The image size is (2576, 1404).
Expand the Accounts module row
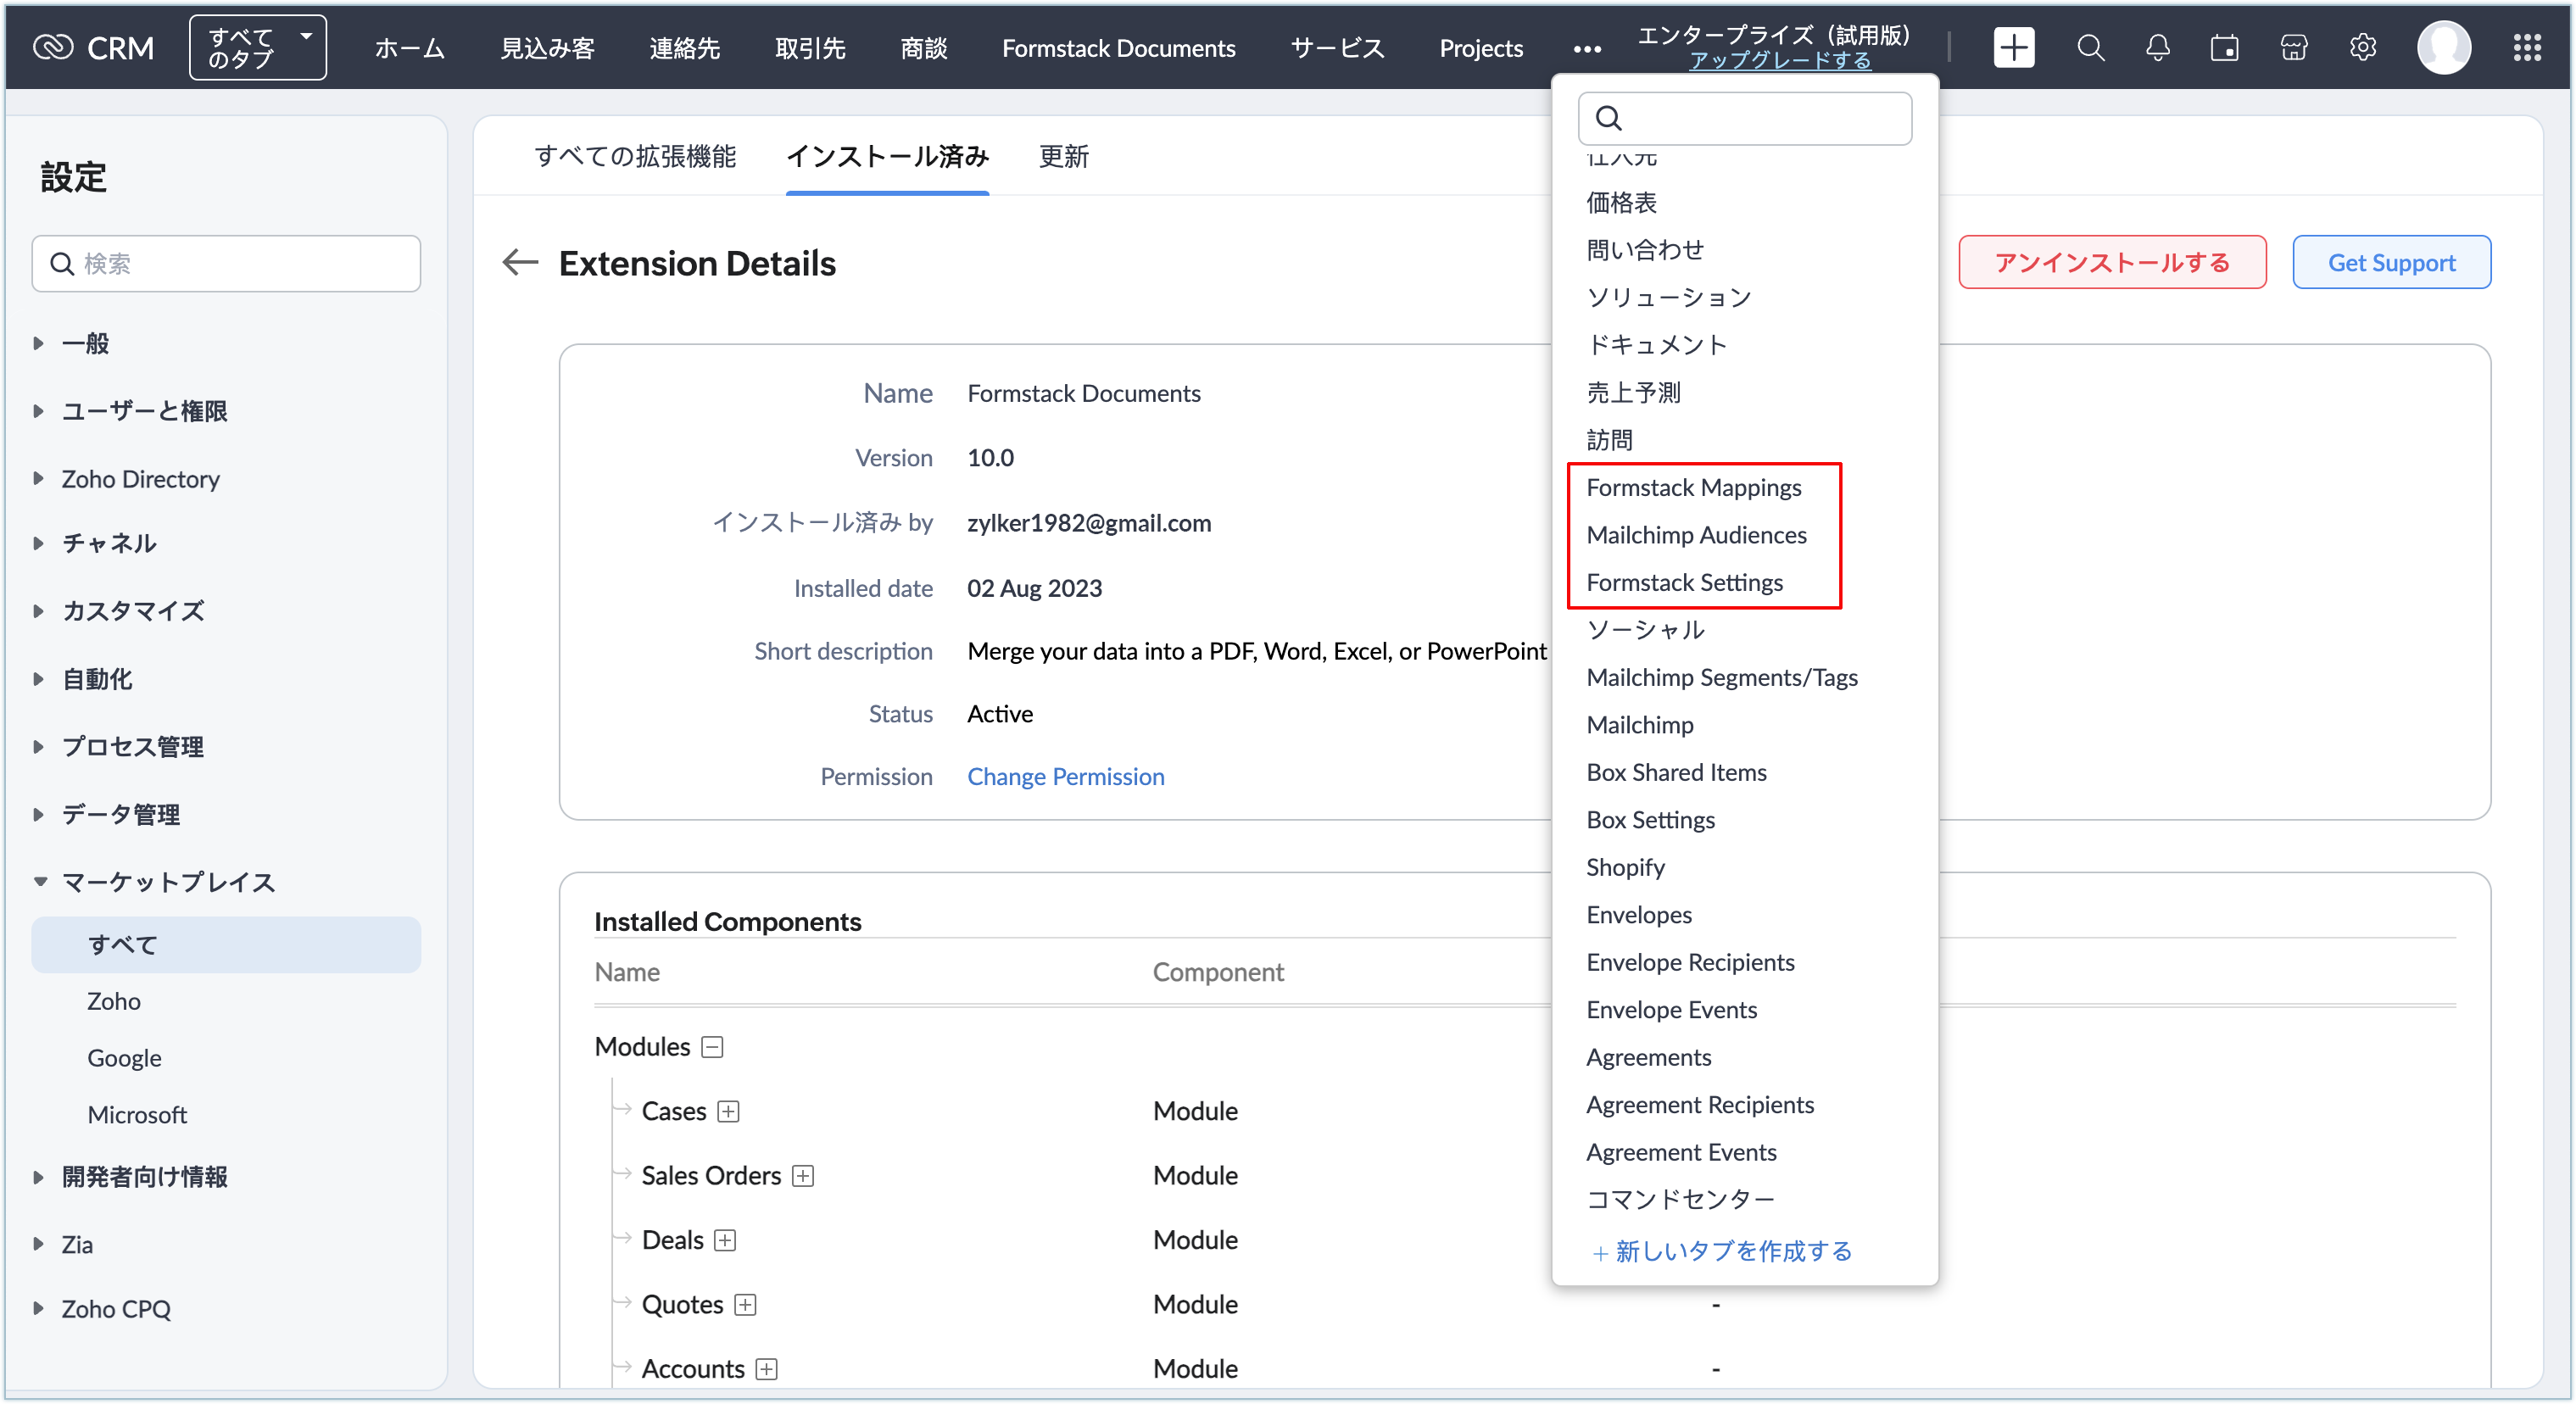tap(766, 1369)
